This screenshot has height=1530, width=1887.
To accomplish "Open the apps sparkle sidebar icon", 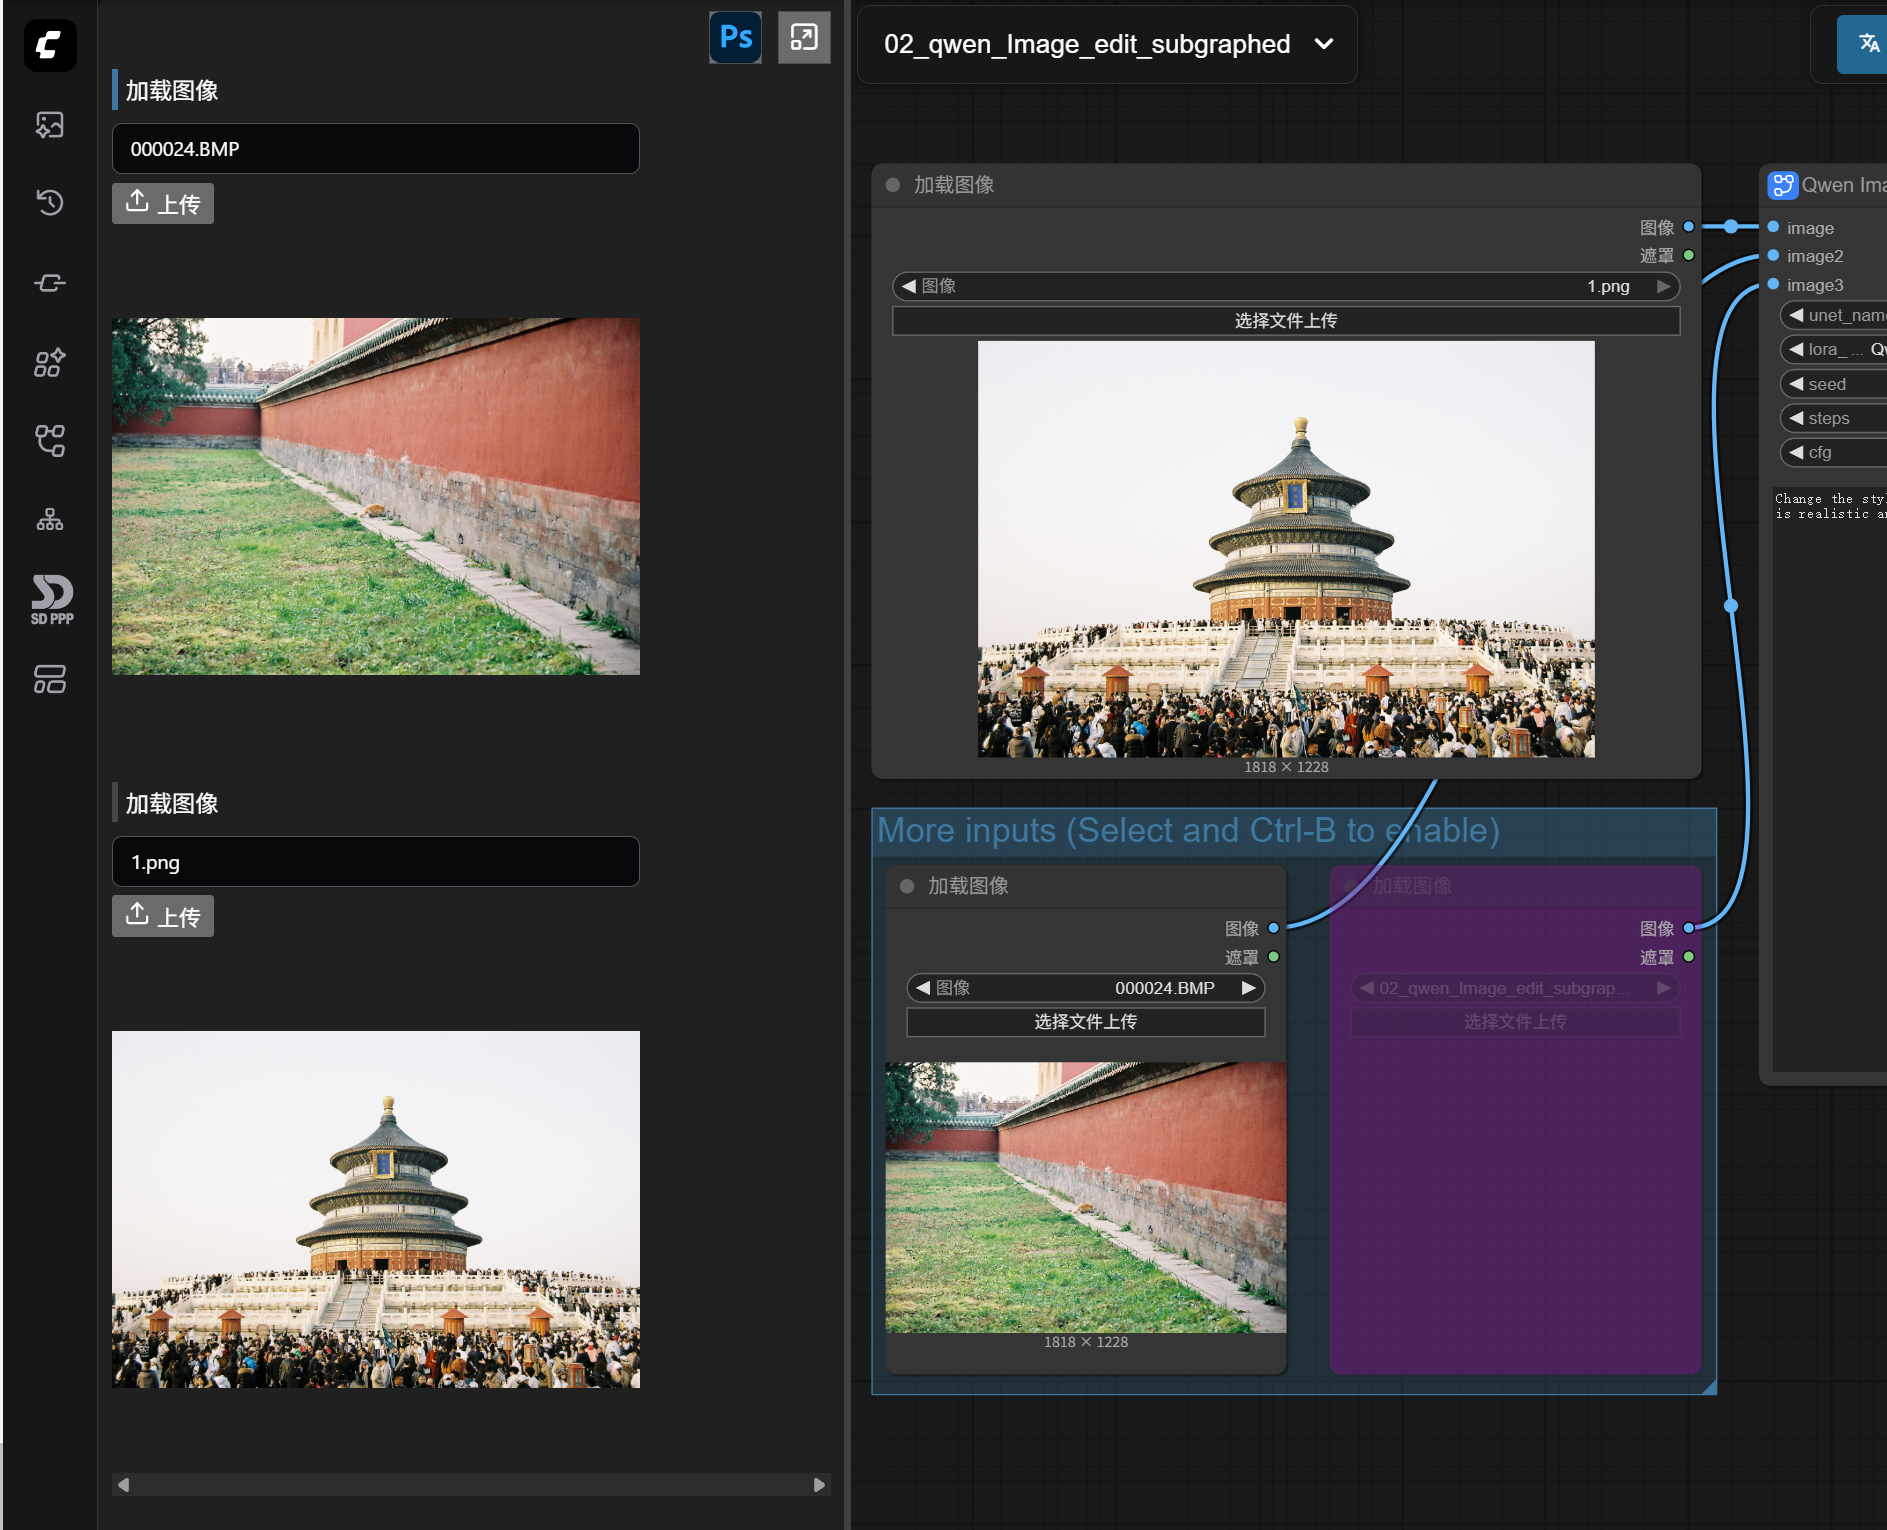I will [50, 362].
